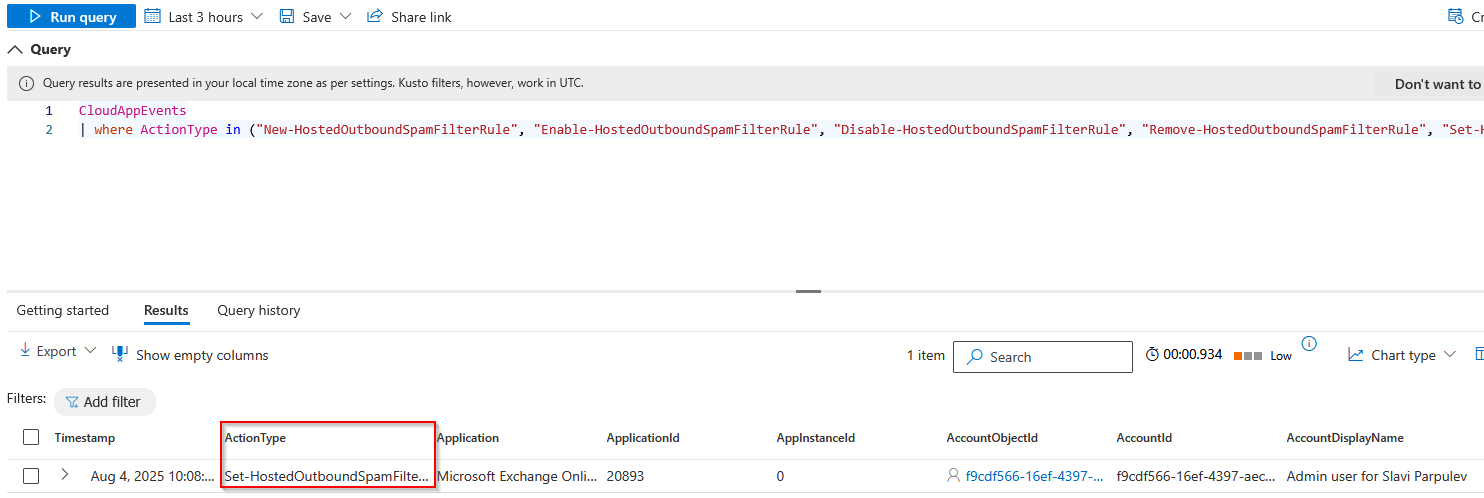Image resolution: width=1484 pixels, height=498 pixels.
Task: Tick the select-all checkbox in table header
Action: (x=31, y=437)
